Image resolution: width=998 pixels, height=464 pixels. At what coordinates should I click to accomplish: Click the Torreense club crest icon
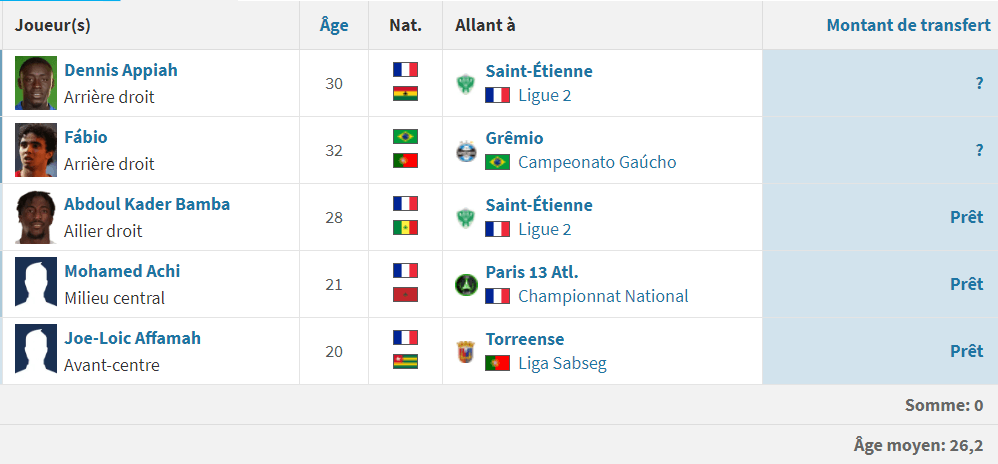click(465, 351)
